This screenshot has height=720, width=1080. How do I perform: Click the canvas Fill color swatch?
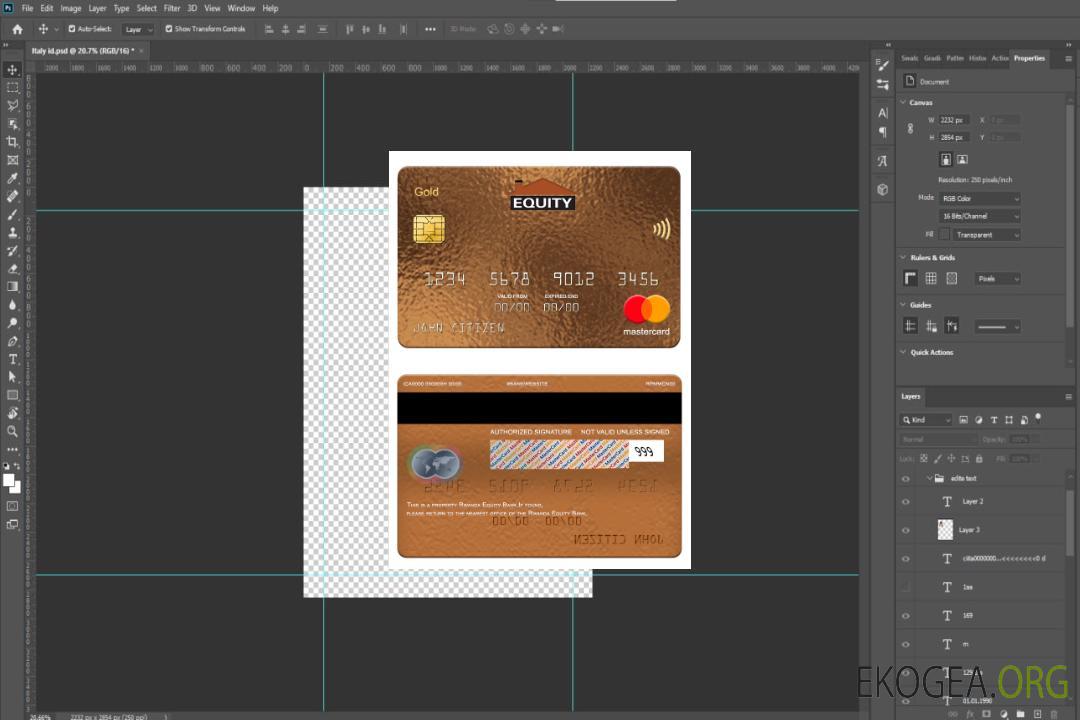tap(945, 235)
